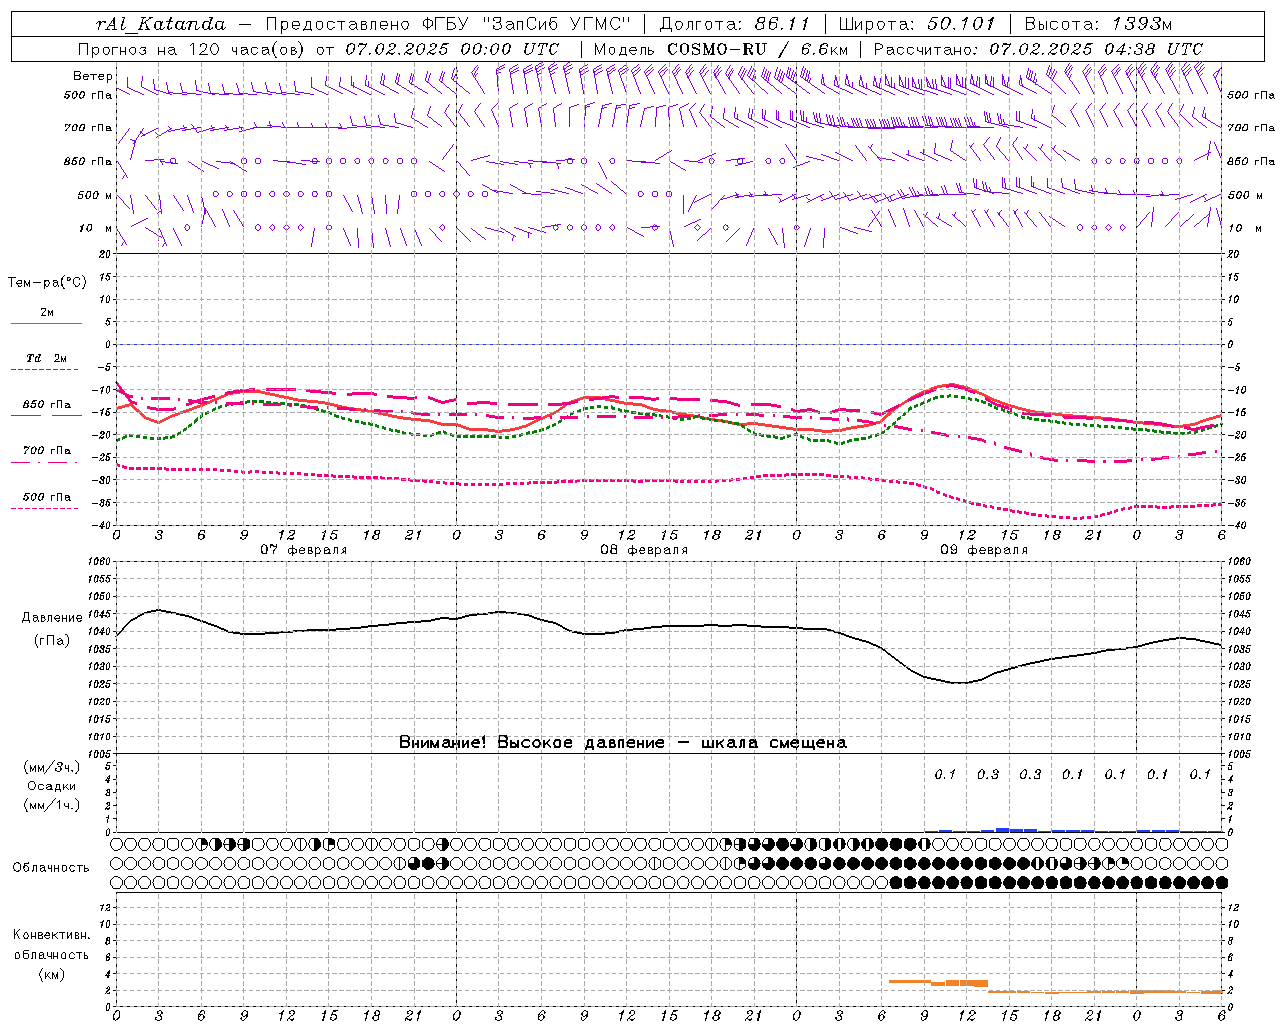Click the left 700 гПа wind level label
This screenshot has width=1280, height=1024.
tap(88, 128)
